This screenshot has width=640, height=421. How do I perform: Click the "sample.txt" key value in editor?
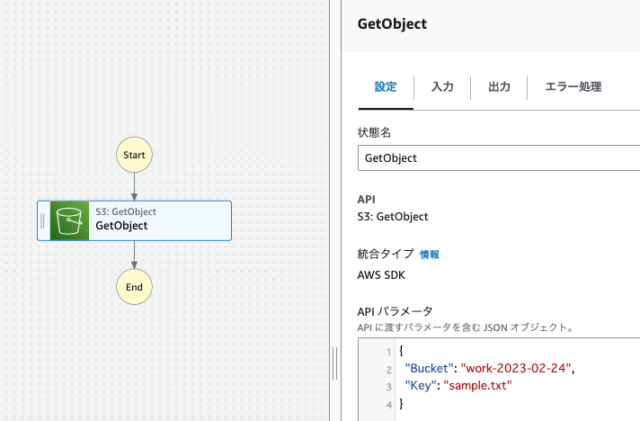477,386
